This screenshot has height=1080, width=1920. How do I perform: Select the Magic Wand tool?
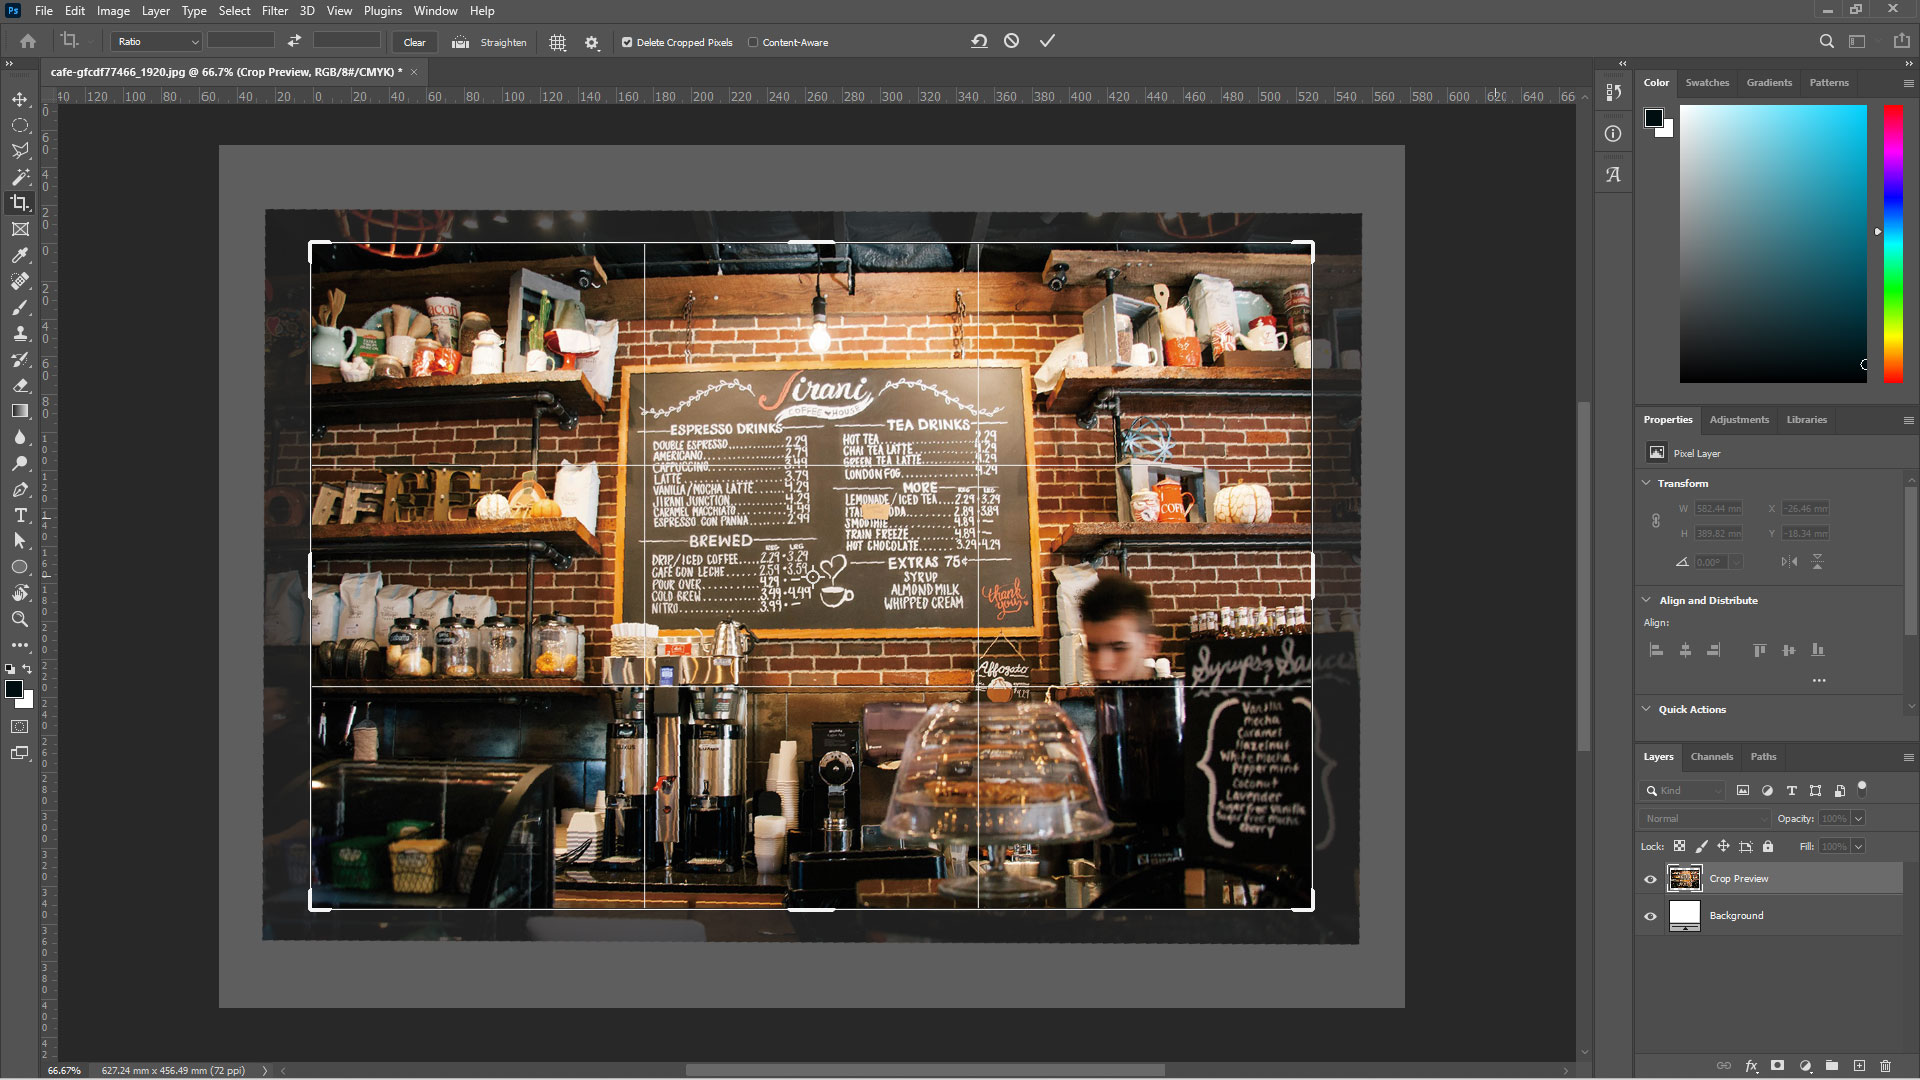pyautogui.click(x=20, y=177)
